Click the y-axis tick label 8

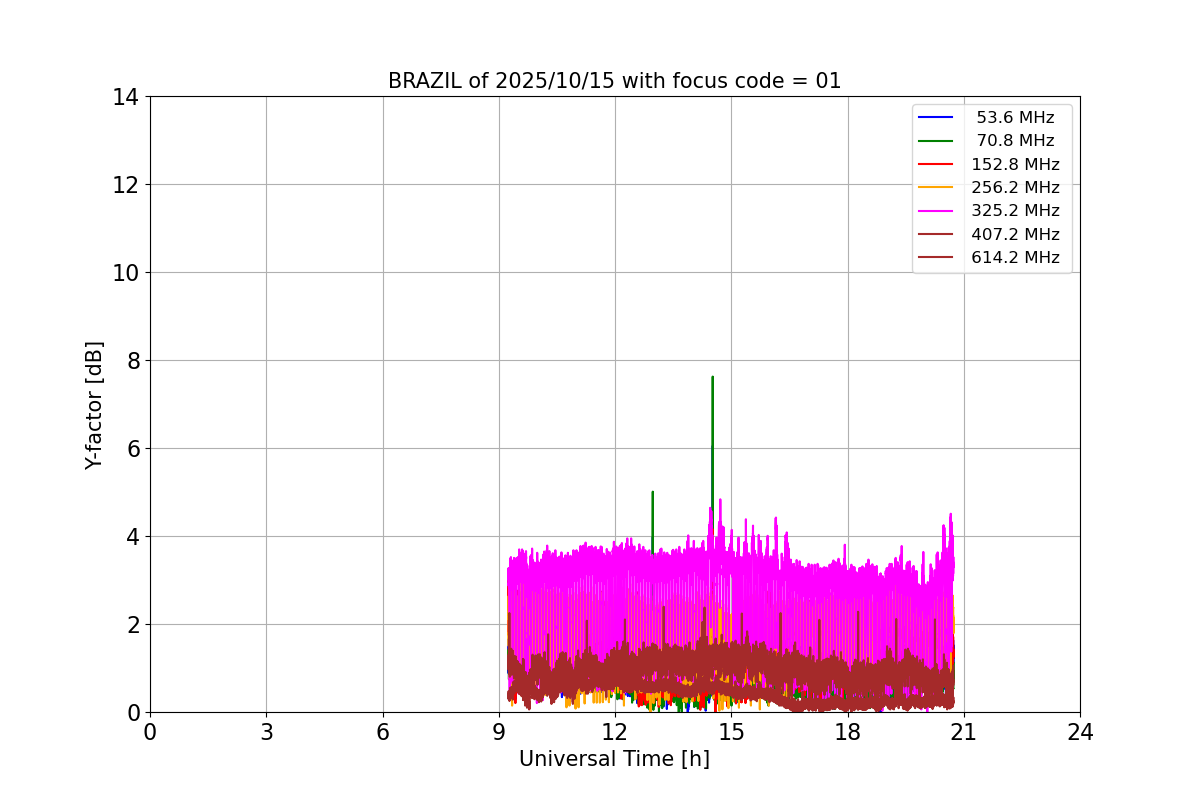132,361
